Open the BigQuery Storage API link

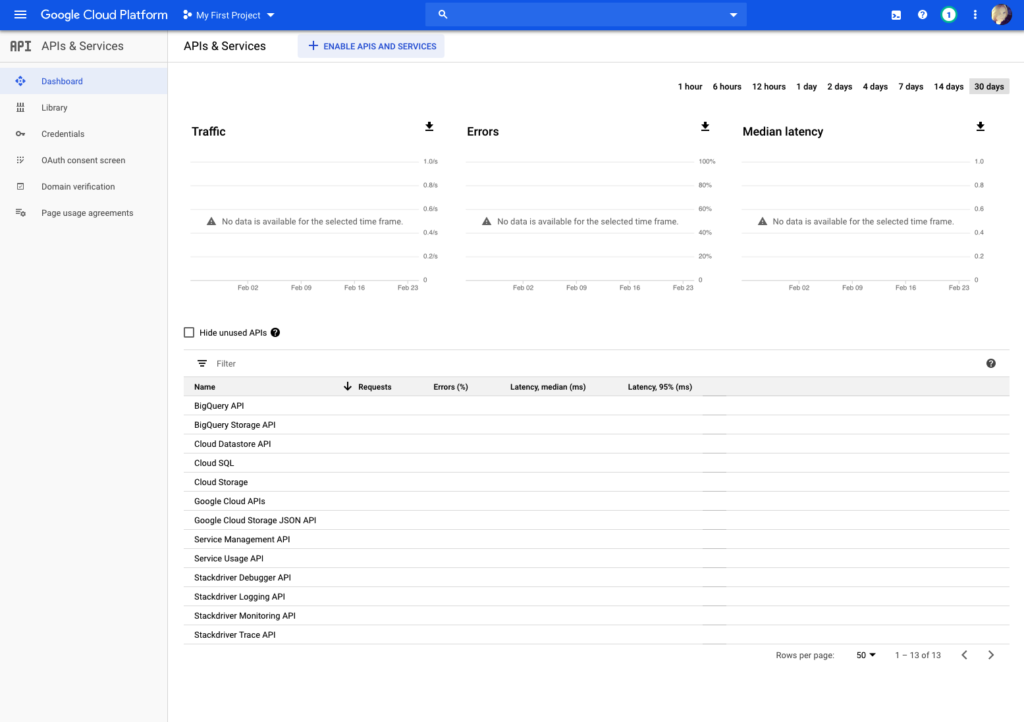click(x=234, y=424)
